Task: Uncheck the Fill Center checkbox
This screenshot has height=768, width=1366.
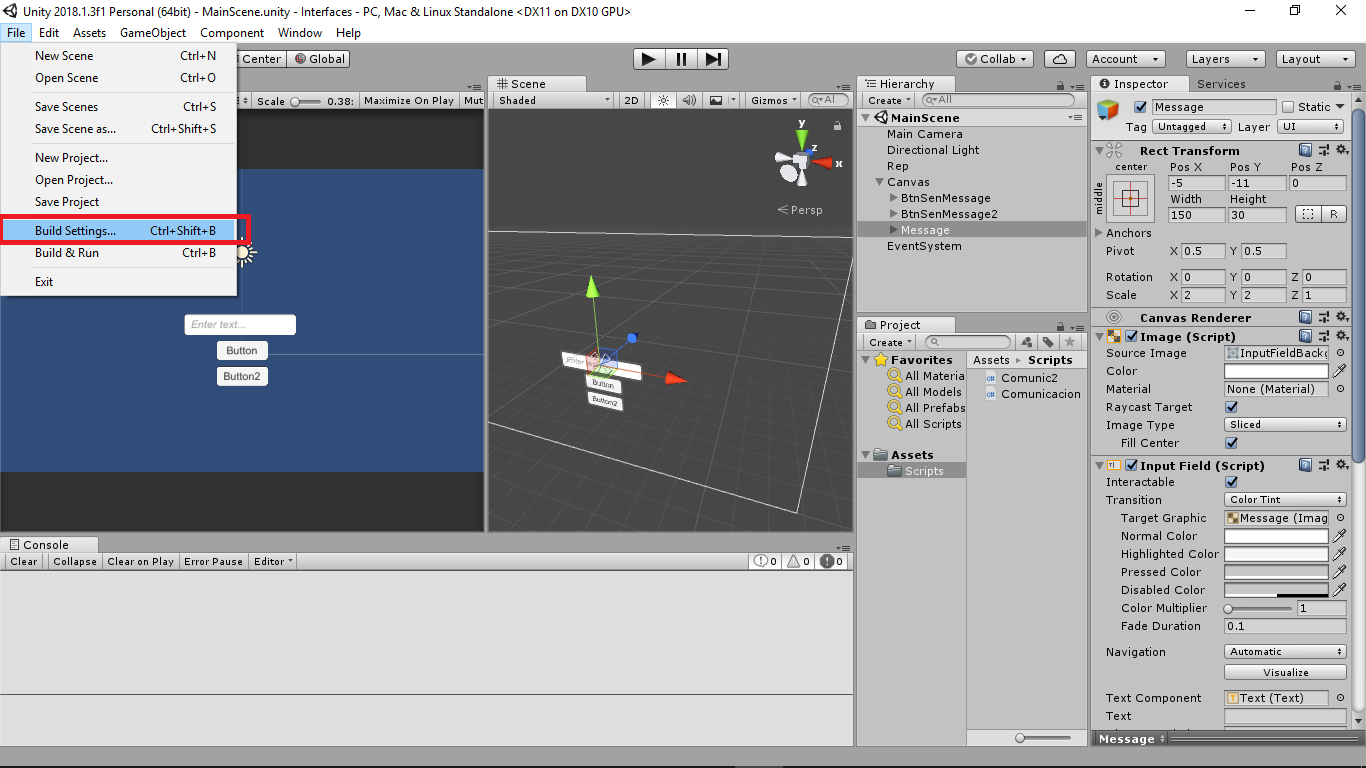Action: click(1231, 443)
